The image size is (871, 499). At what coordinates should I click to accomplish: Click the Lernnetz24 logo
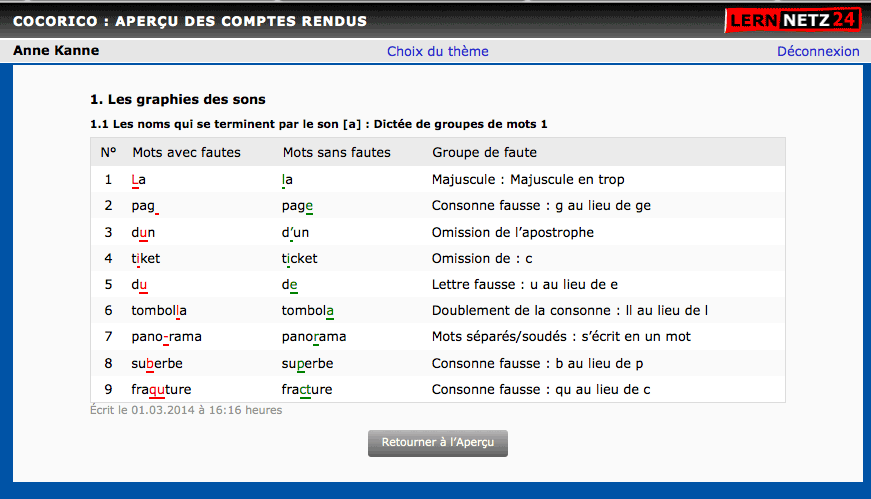[792, 20]
